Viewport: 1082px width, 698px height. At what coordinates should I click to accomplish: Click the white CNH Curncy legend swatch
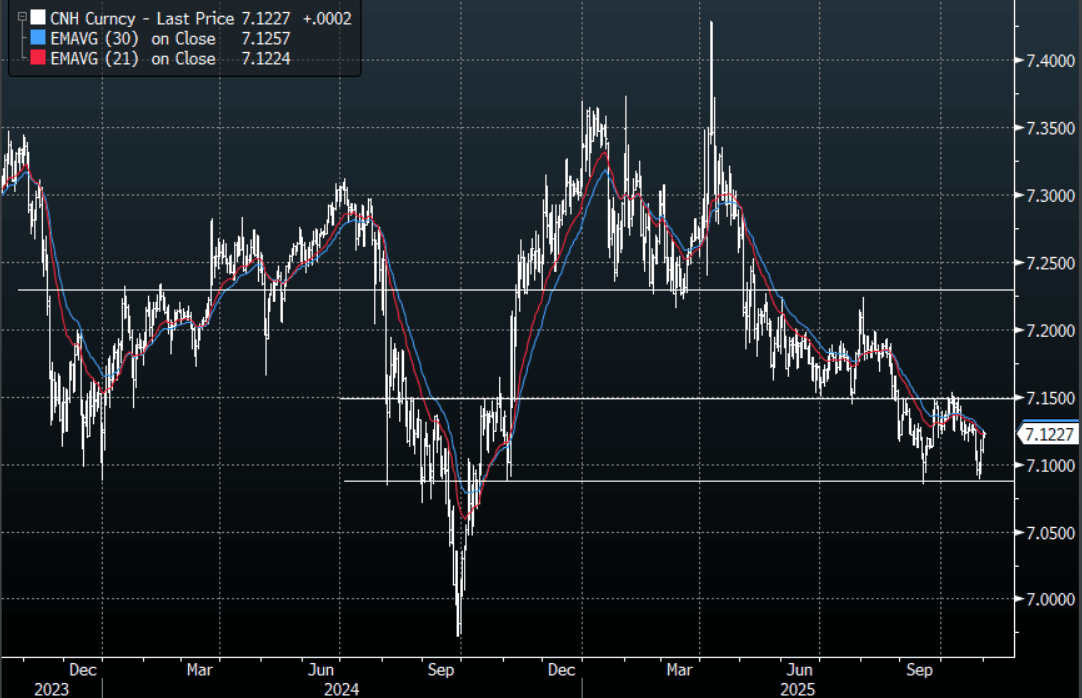click(x=38, y=18)
